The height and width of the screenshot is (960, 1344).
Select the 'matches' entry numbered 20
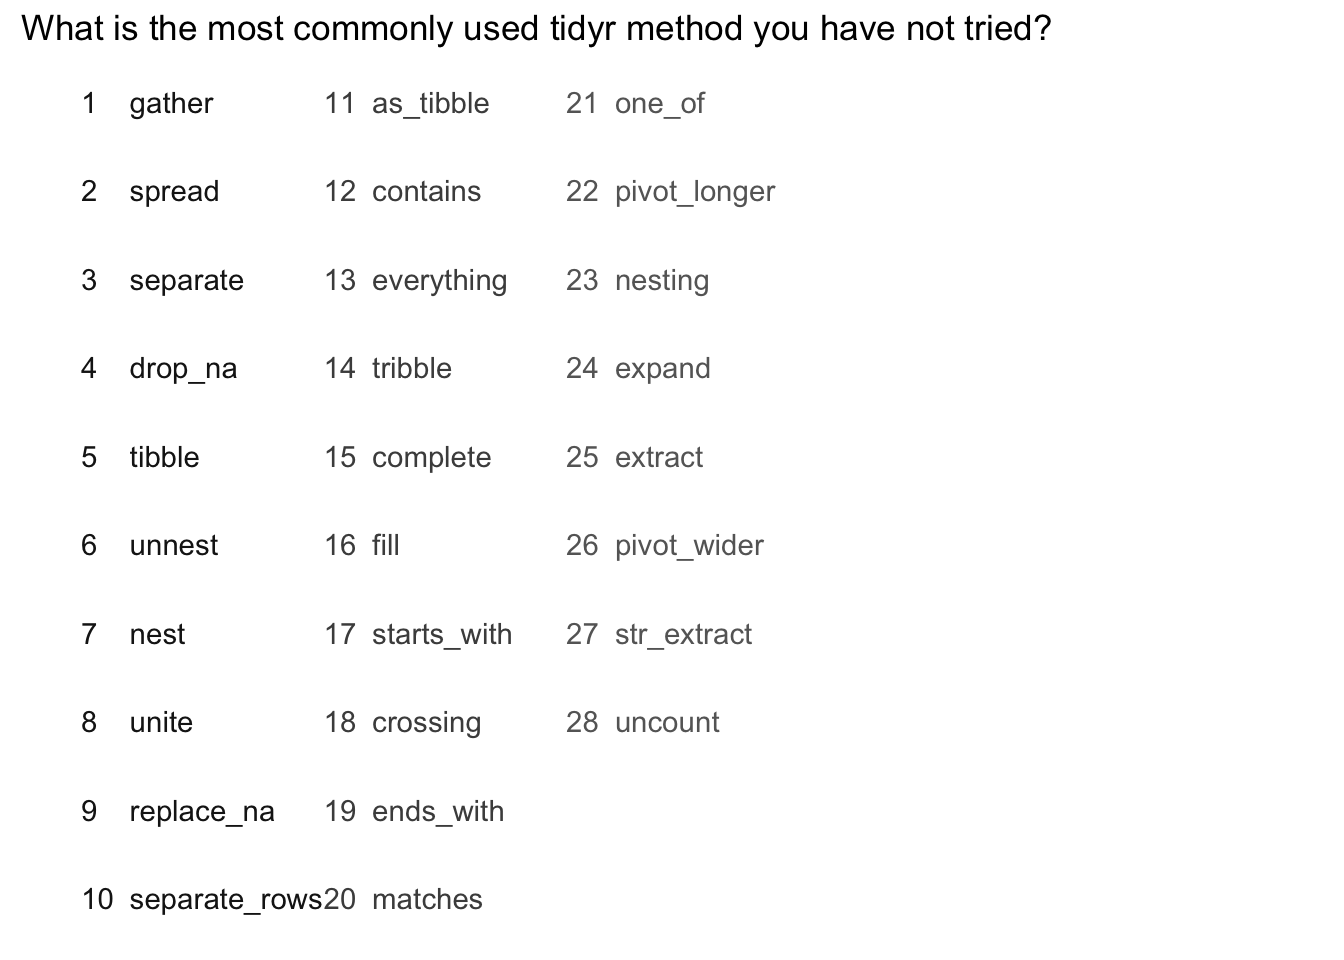click(x=427, y=900)
